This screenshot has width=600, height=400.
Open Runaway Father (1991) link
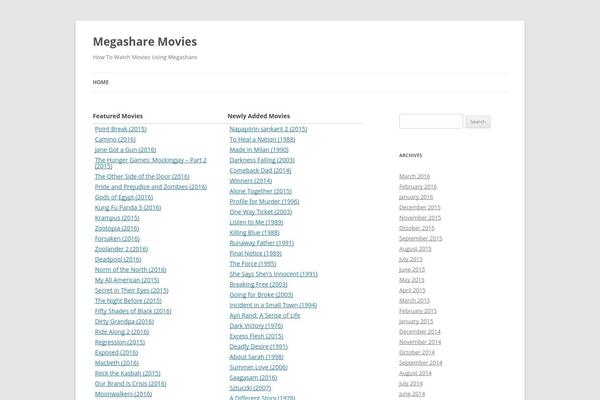[x=262, y=243]
